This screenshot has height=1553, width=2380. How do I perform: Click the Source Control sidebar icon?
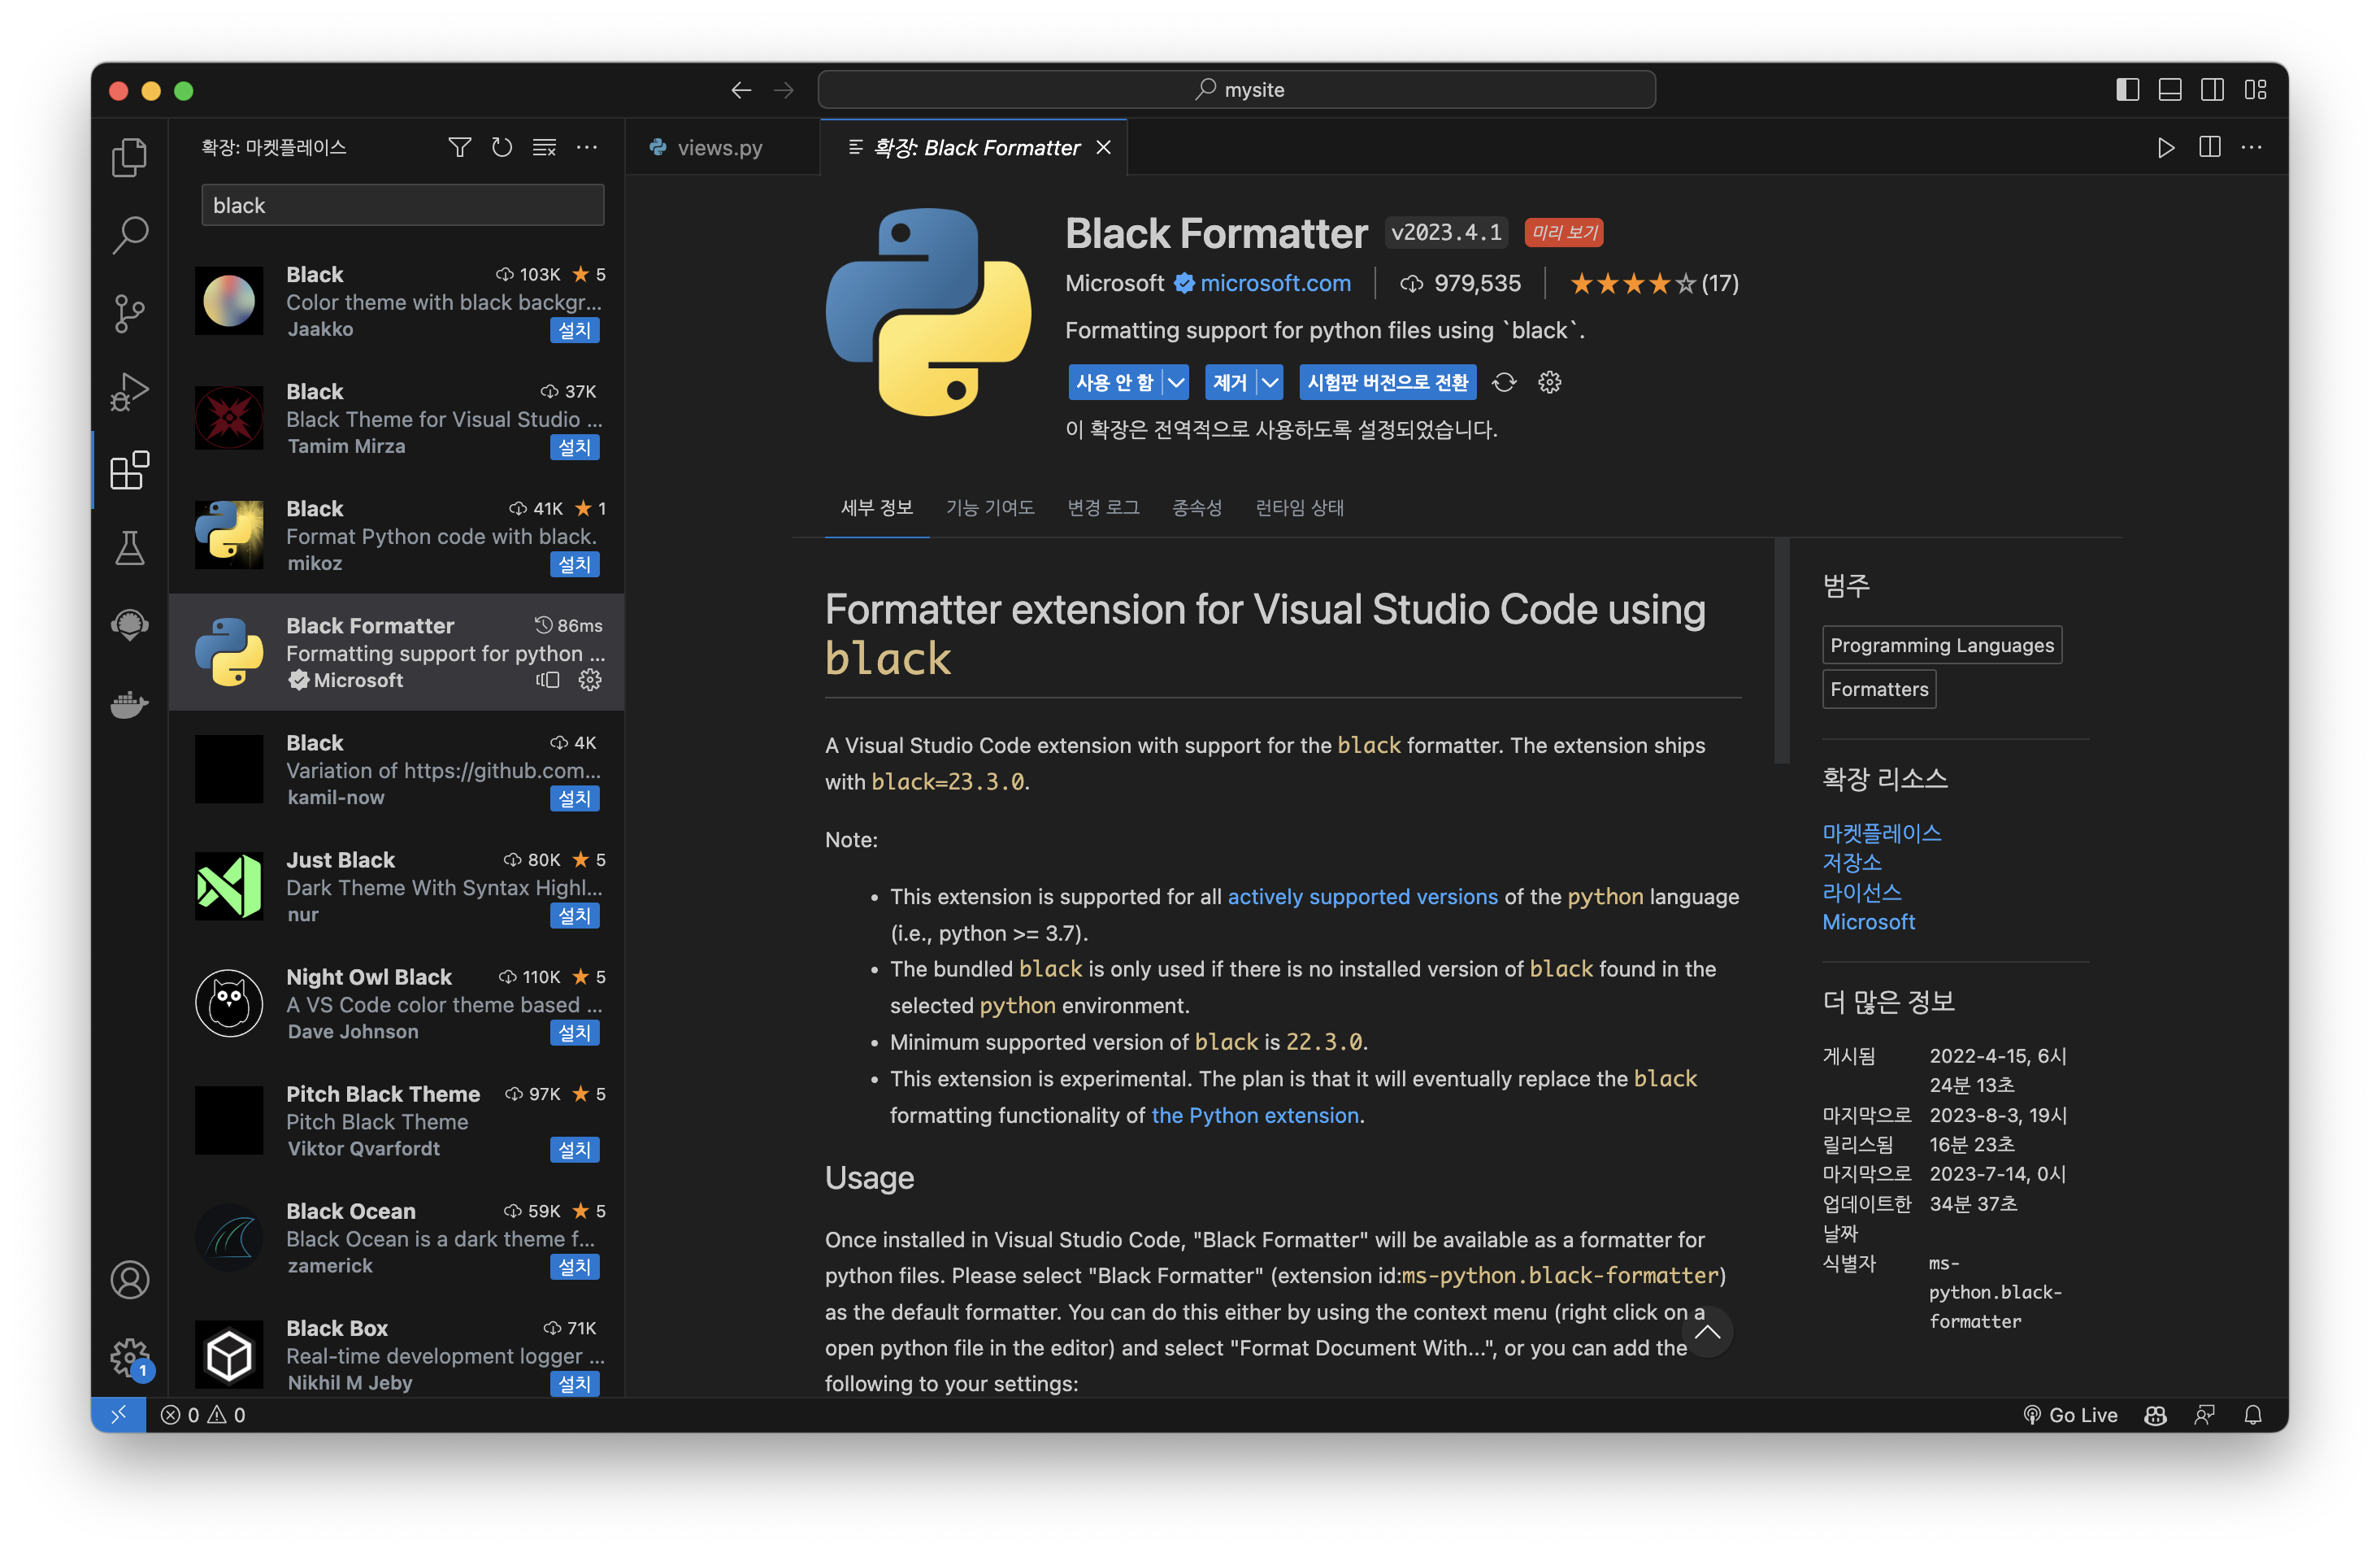(x=130, y=309)
